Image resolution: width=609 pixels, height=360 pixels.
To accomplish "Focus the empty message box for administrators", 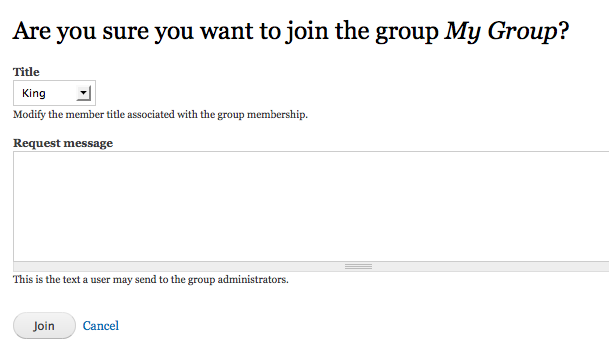I will coord(311,206).
